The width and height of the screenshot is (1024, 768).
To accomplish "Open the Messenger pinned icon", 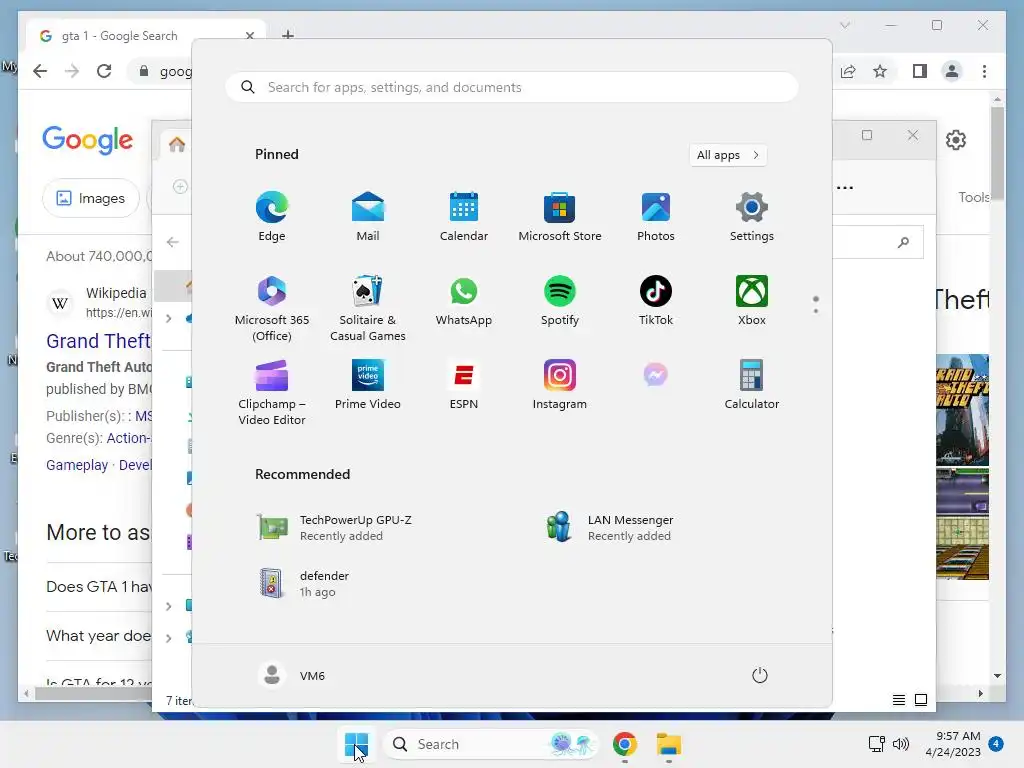I will tap(656, 375).
